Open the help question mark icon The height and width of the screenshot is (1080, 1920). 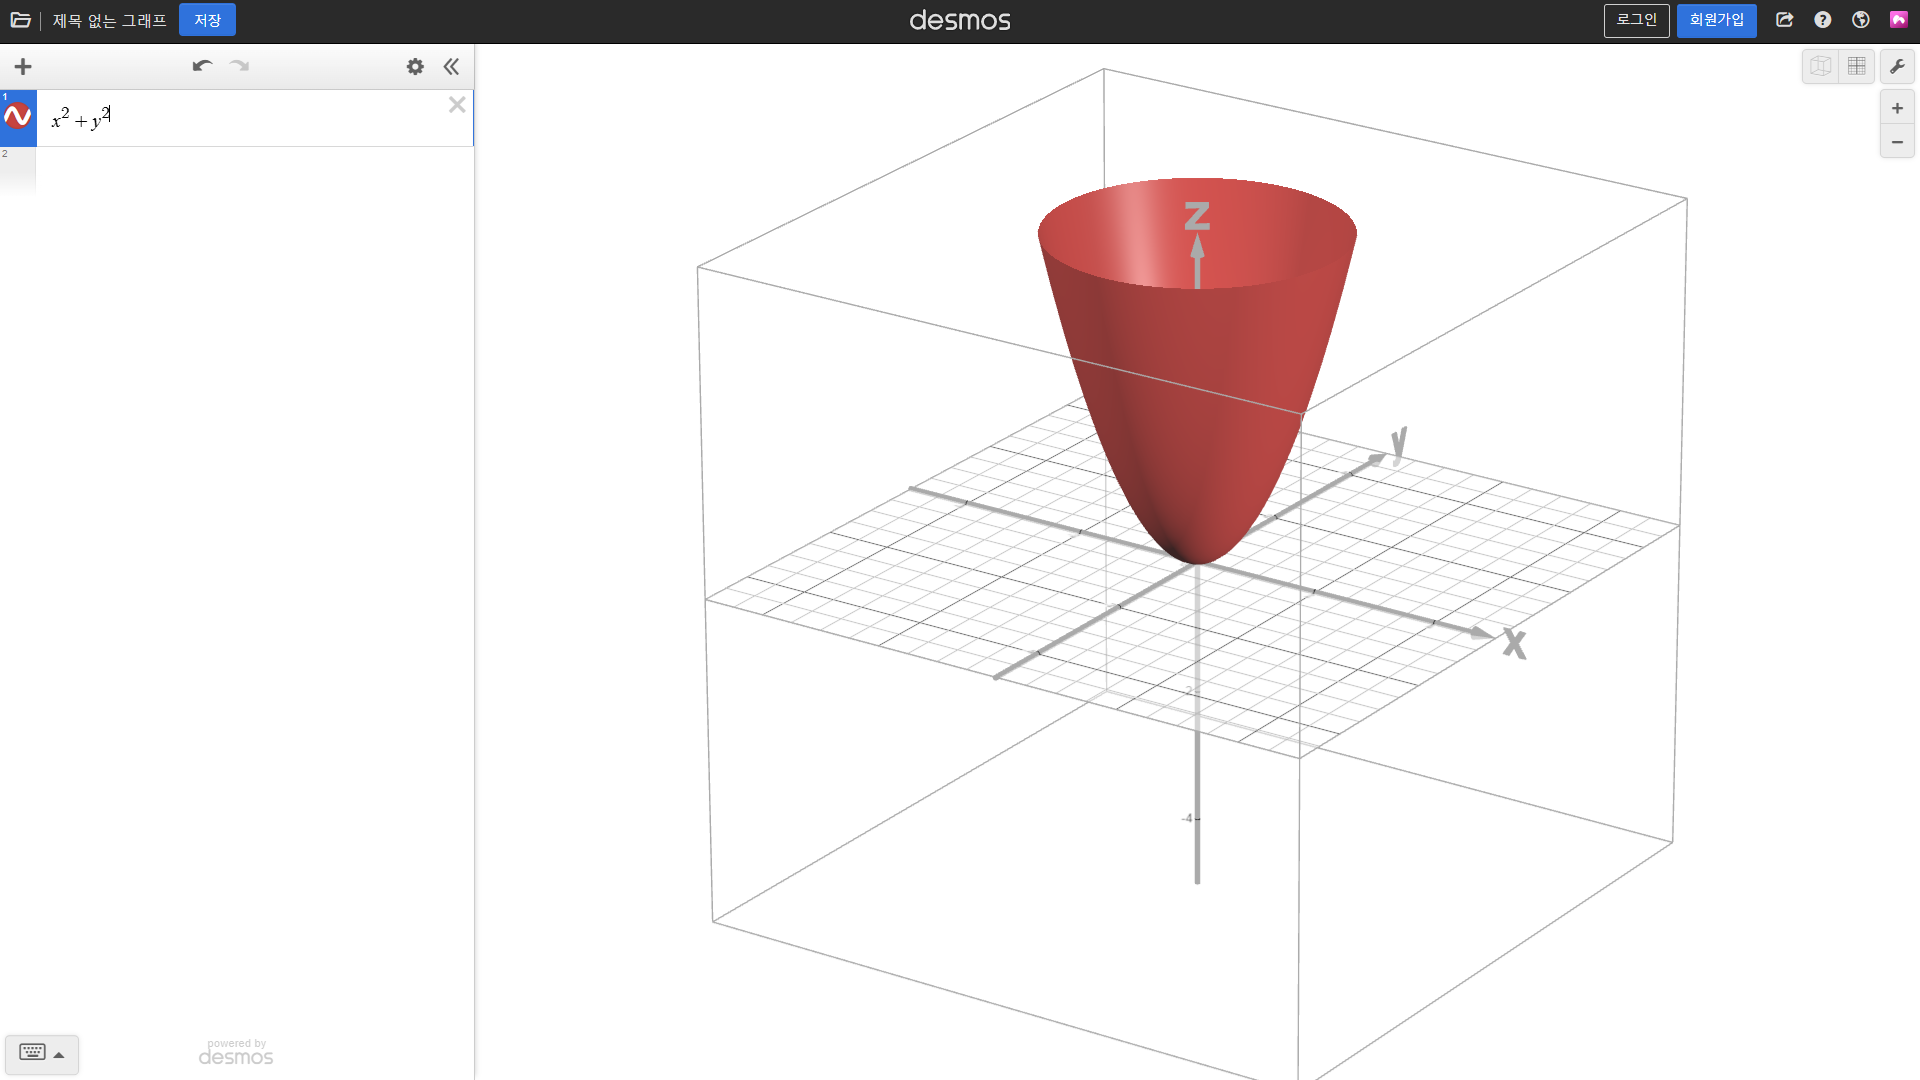tap(1823, 20)
